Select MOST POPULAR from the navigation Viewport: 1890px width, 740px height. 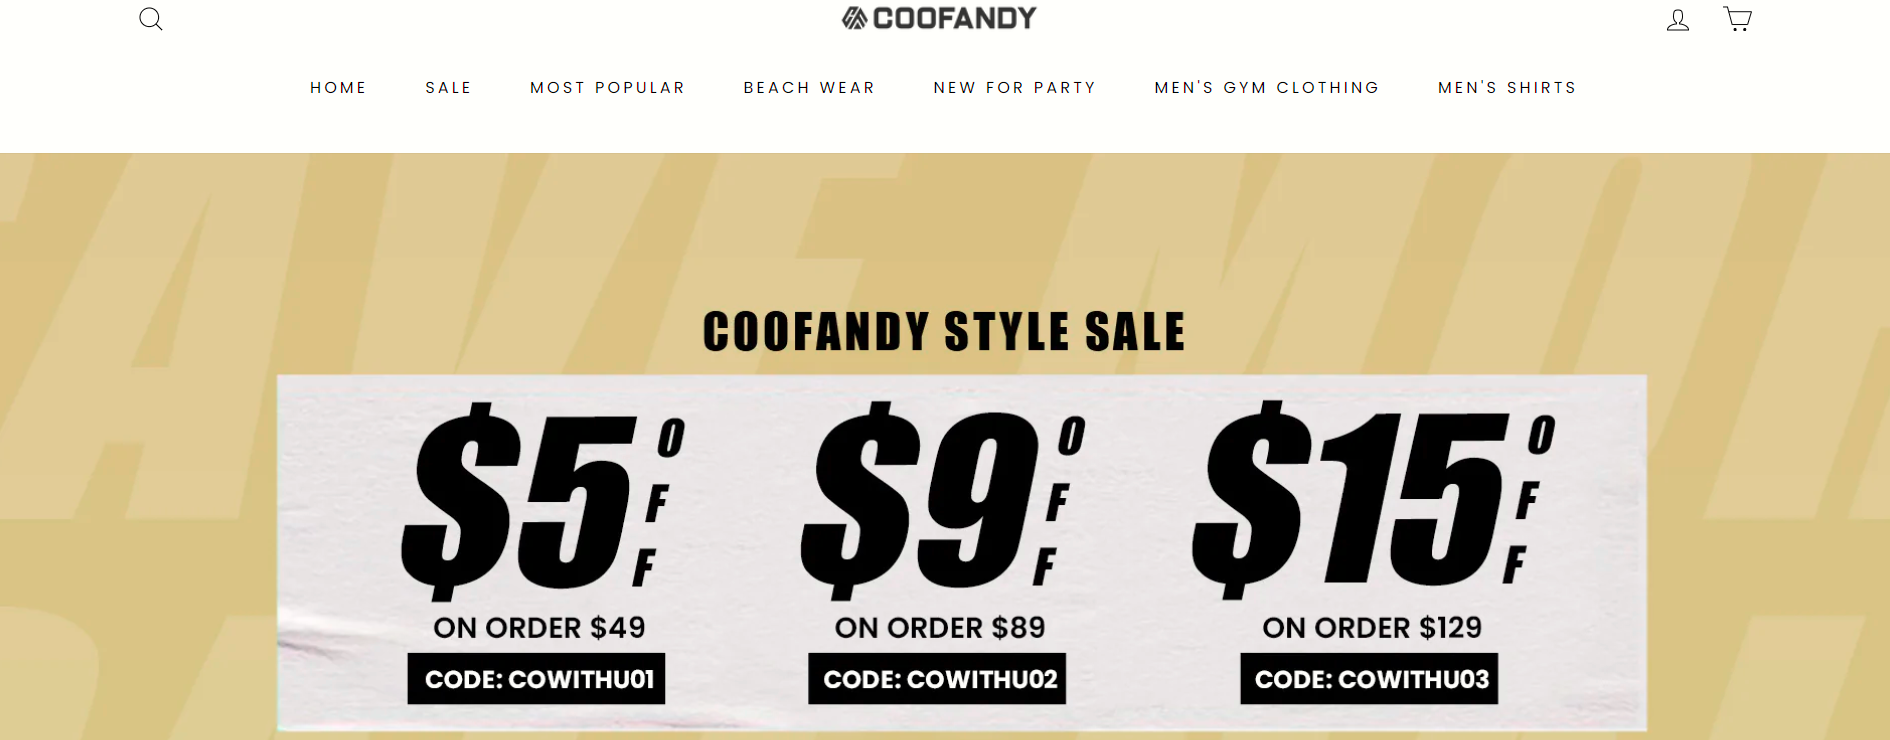tap(607, 87)
